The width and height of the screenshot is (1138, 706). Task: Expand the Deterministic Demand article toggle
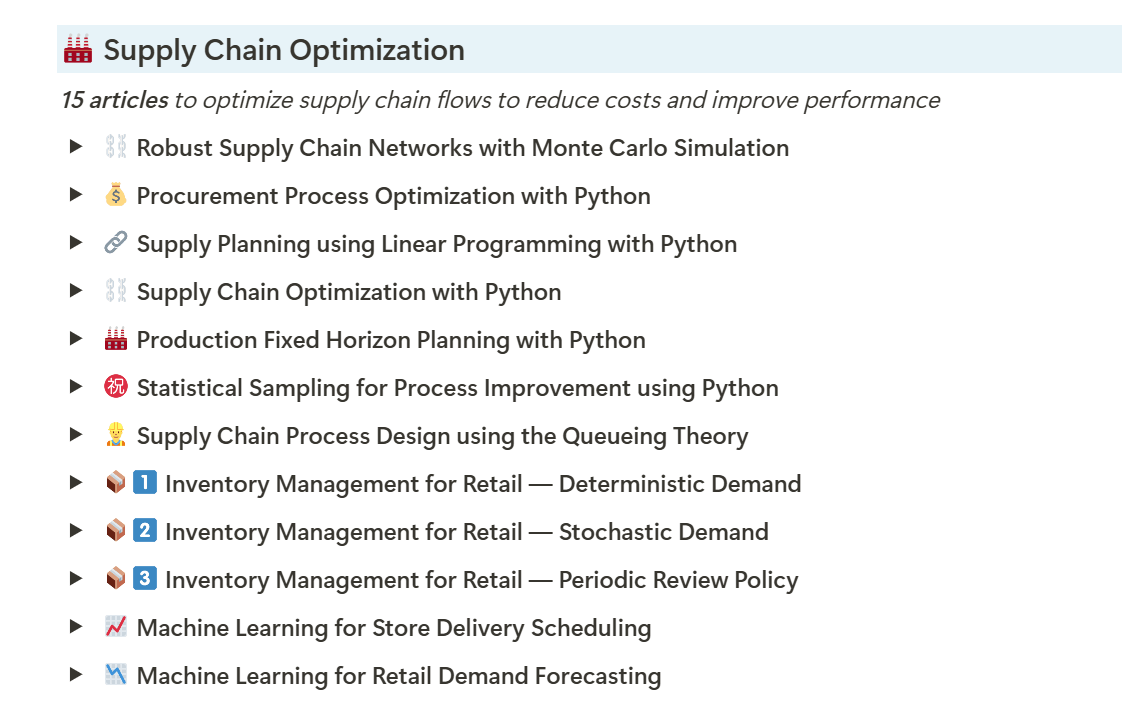[x=76, y=483]
